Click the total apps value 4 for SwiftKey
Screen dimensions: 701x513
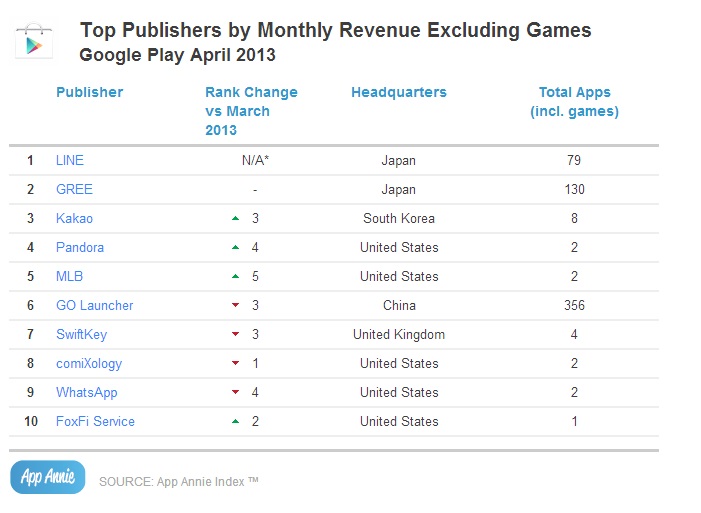pyautogui.click(x=574, y=334)
